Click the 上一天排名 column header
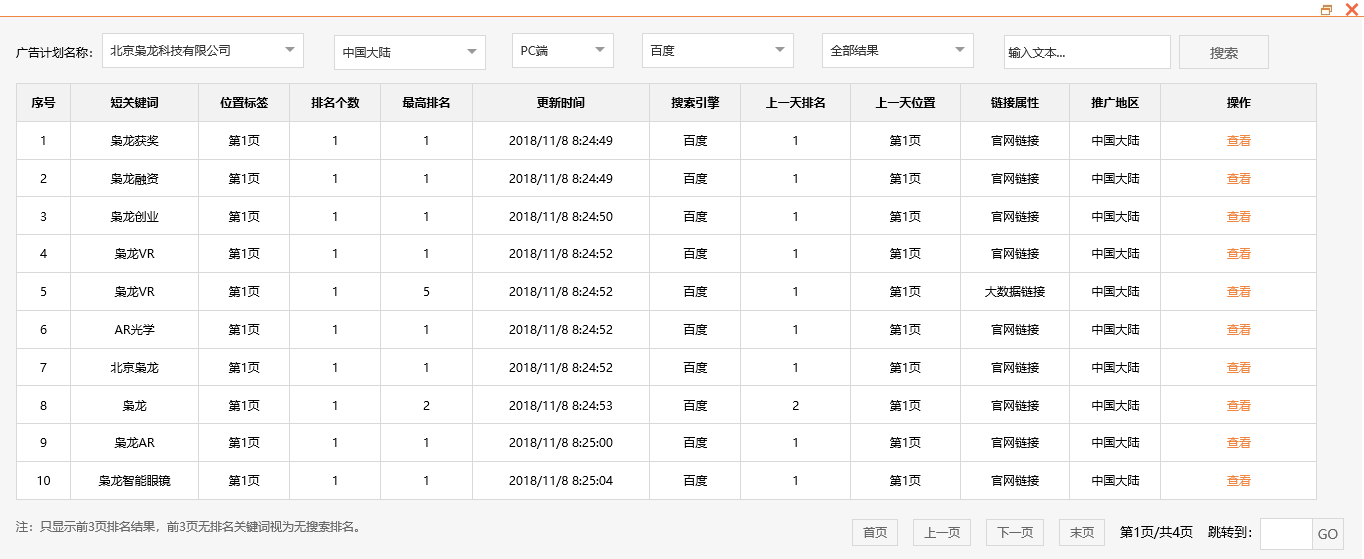 795,103
